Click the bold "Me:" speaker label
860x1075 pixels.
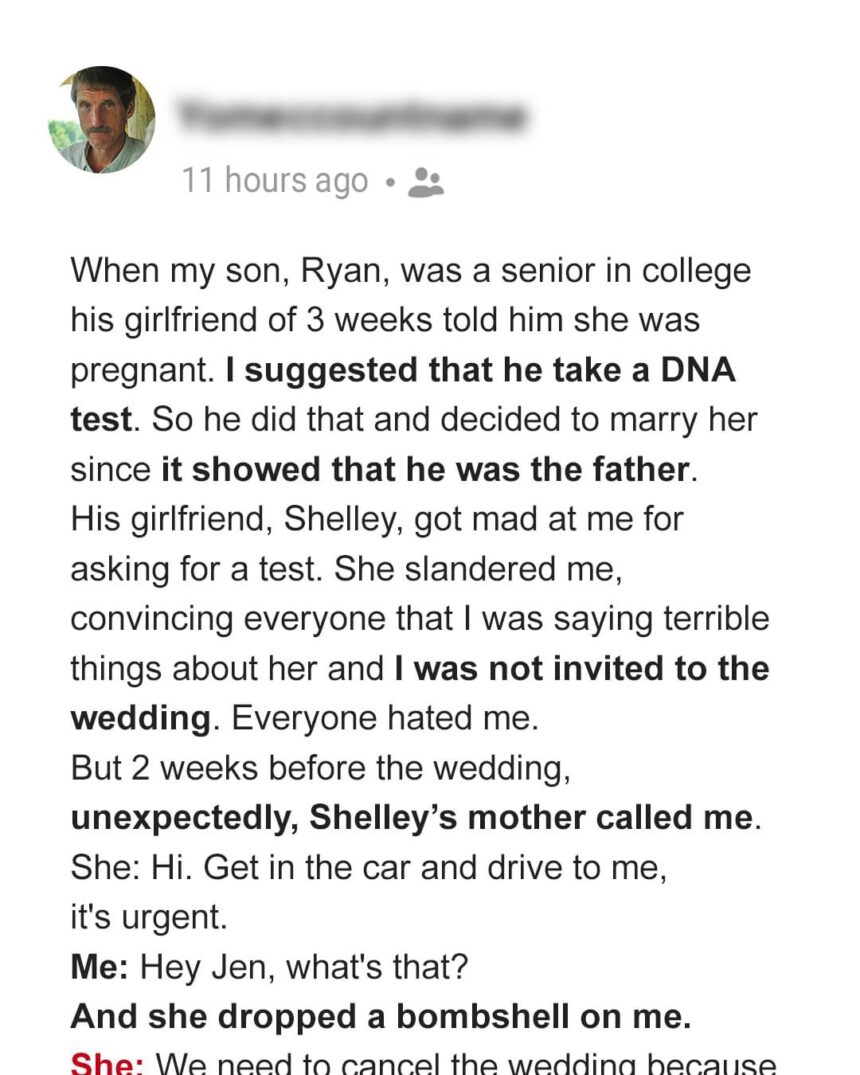coord(100,967)
